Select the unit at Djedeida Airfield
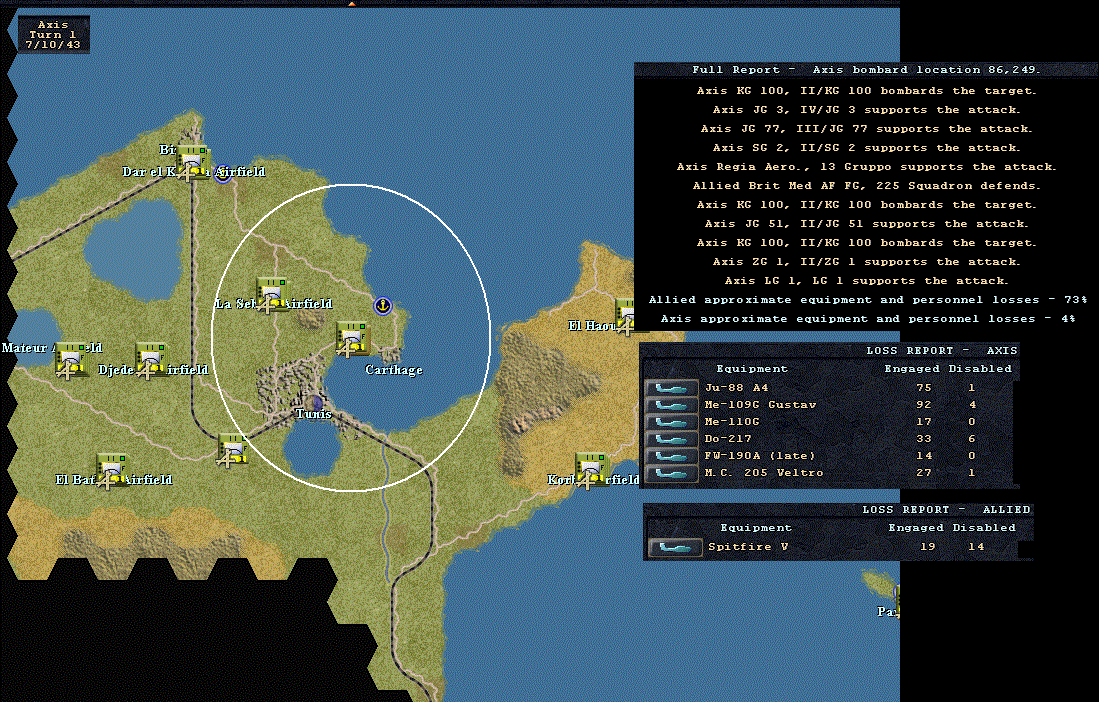Viewport: 1099px width, 702px height. point(151,360)
